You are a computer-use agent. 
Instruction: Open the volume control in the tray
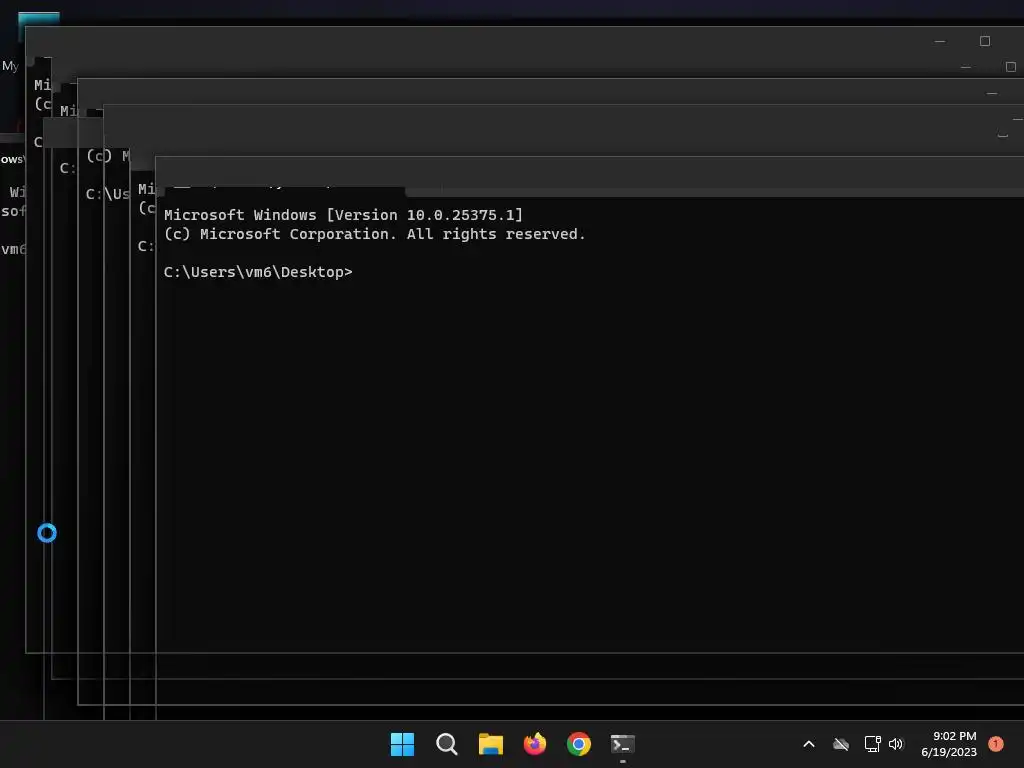coord(896,744)
